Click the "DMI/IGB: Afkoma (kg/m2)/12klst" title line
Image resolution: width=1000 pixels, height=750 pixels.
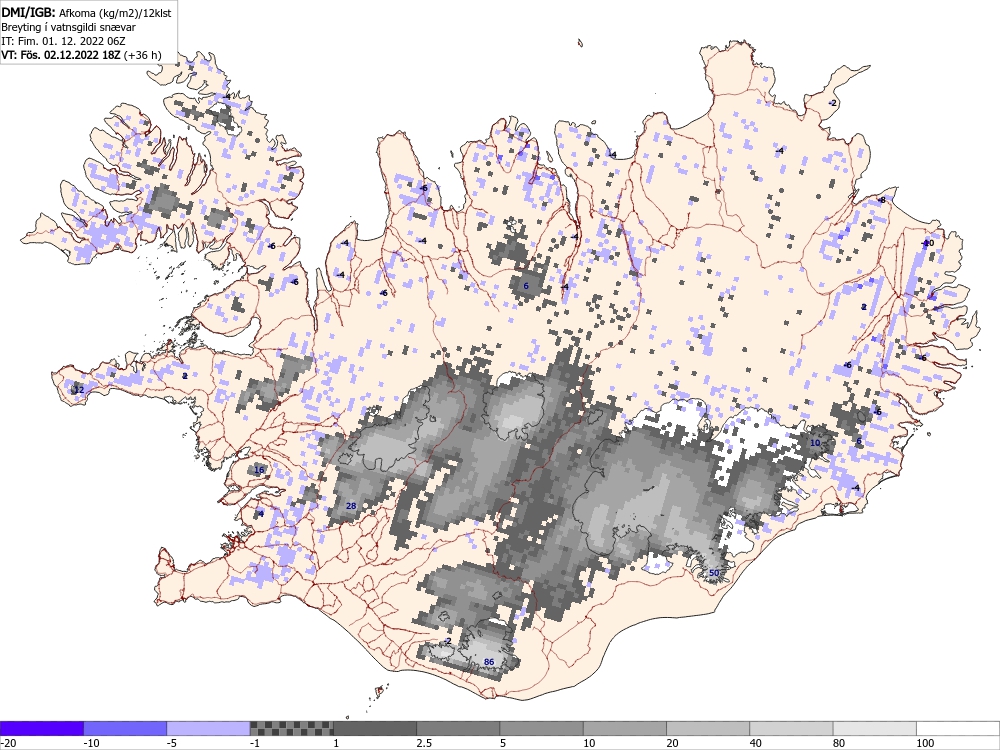(x=86, y=13)
